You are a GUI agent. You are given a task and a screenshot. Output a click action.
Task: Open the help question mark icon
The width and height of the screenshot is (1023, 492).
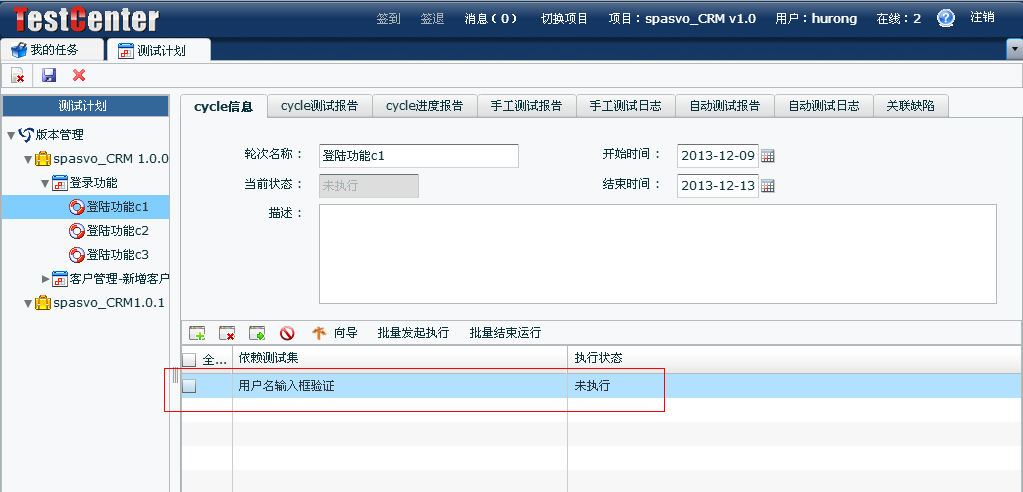click(x=945, y=18)
